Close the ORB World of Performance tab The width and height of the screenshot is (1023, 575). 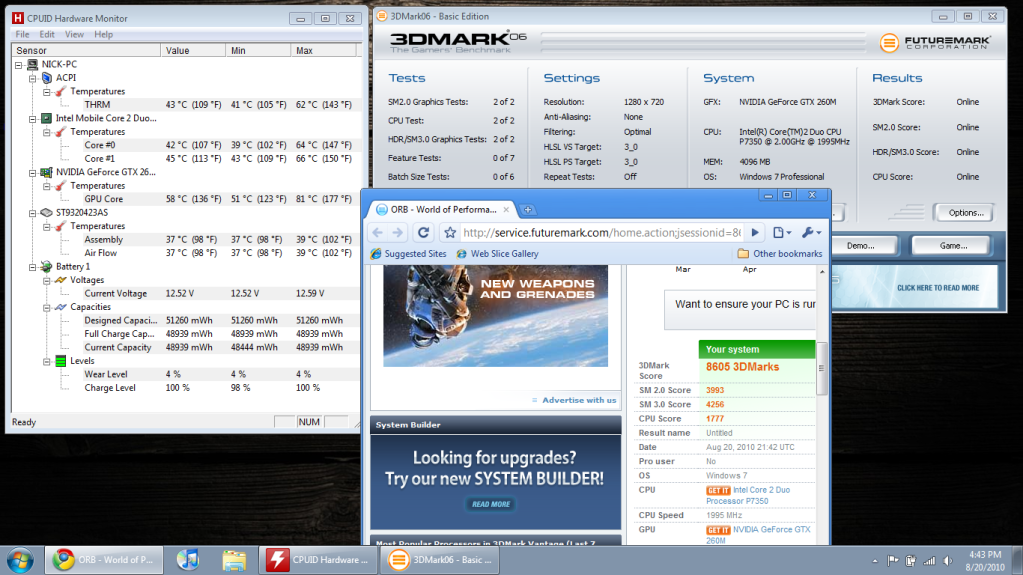[x=506, y=210]
